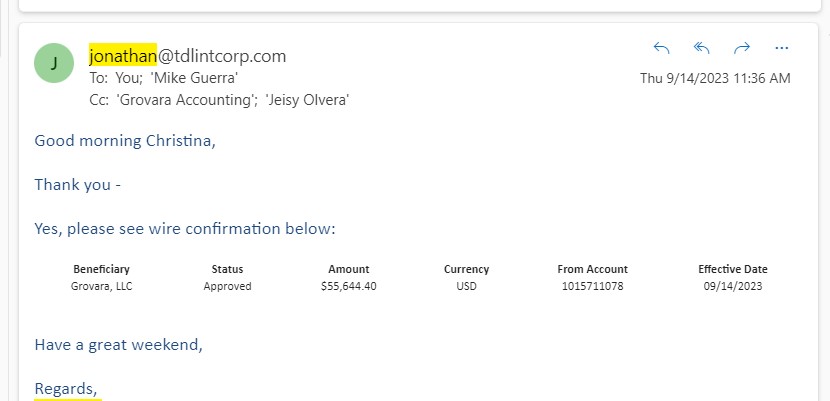Click the Forward arrow icon

[x=742, y=48]
